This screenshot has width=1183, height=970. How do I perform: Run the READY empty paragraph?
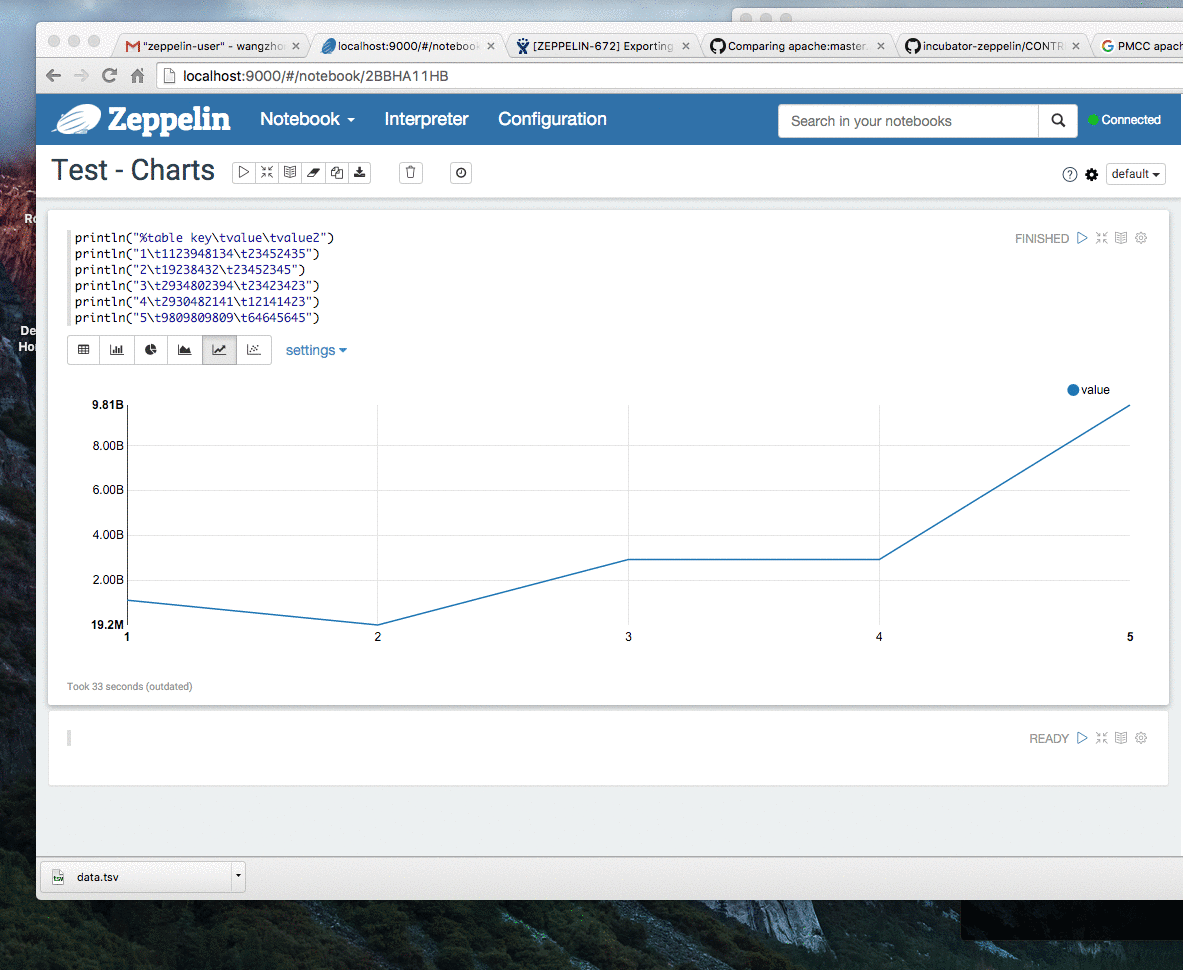click(1082, 738)
